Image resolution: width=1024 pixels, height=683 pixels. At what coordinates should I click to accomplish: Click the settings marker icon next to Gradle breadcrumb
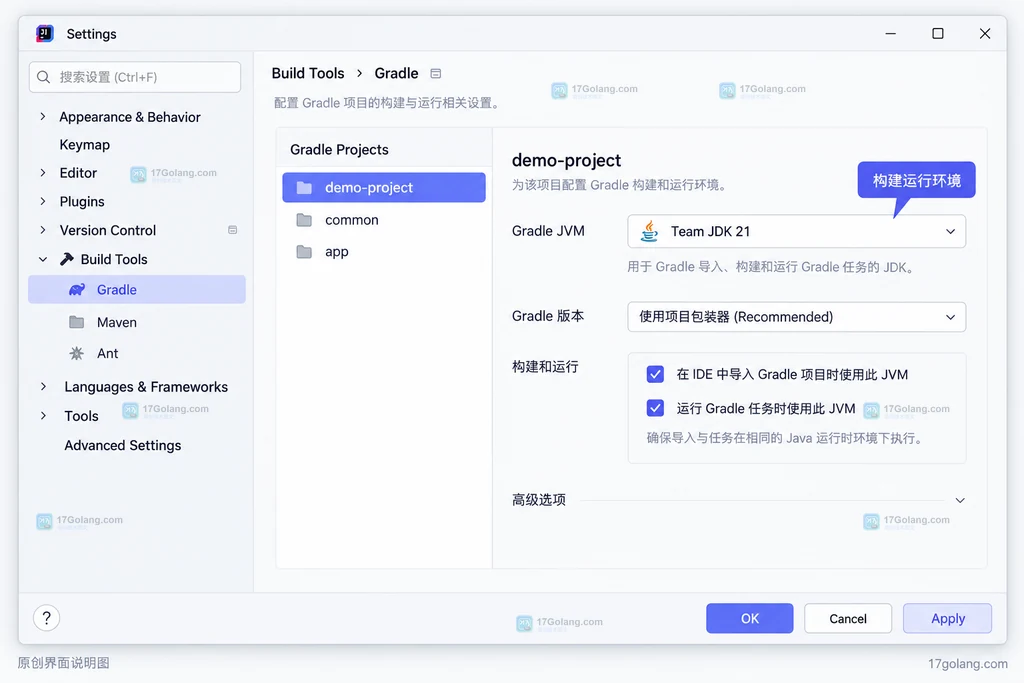pyautogui.click(x=436, y=73)
